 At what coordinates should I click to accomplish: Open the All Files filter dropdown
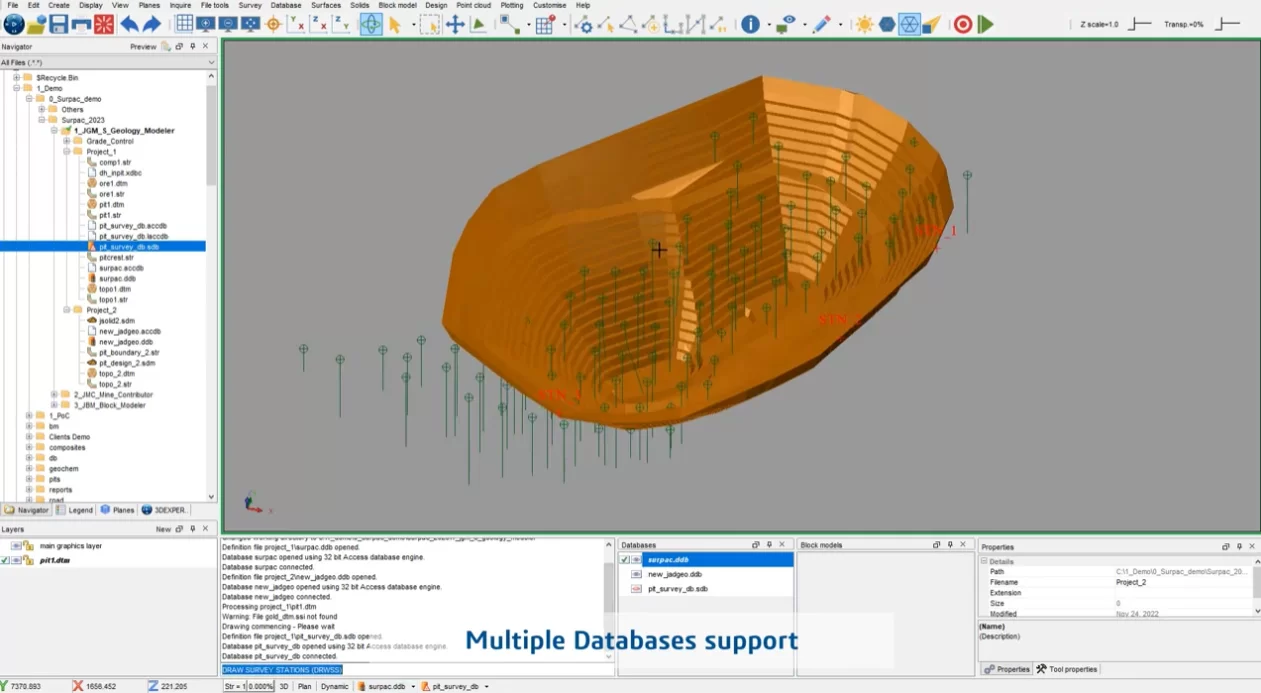pos(210,62)
